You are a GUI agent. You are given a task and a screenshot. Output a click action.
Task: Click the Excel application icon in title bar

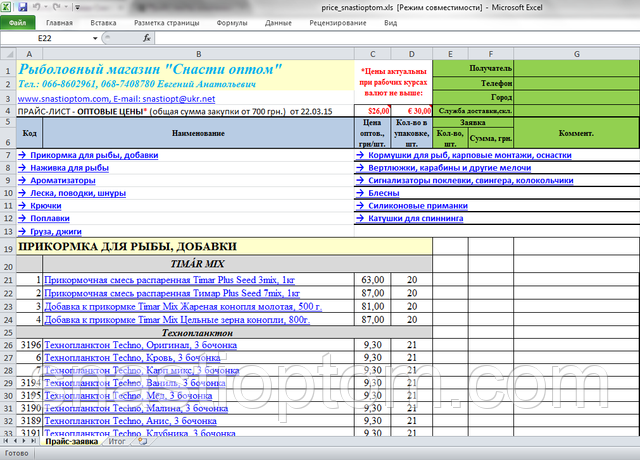(7, 7)
